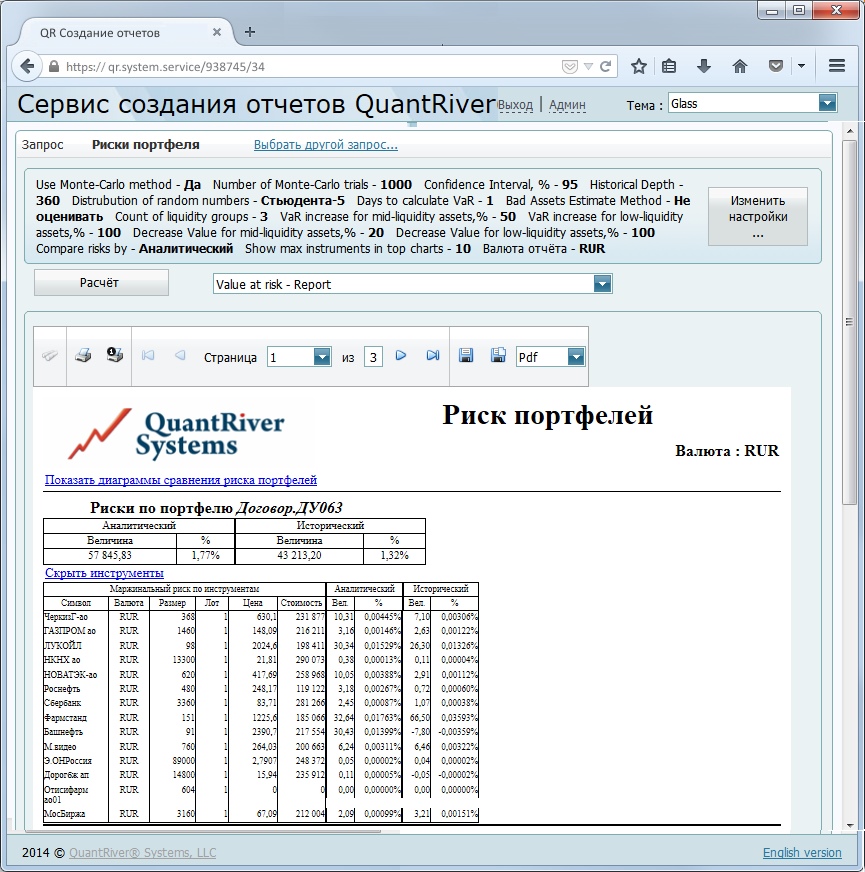Click the Цена column header

[253, 602]
